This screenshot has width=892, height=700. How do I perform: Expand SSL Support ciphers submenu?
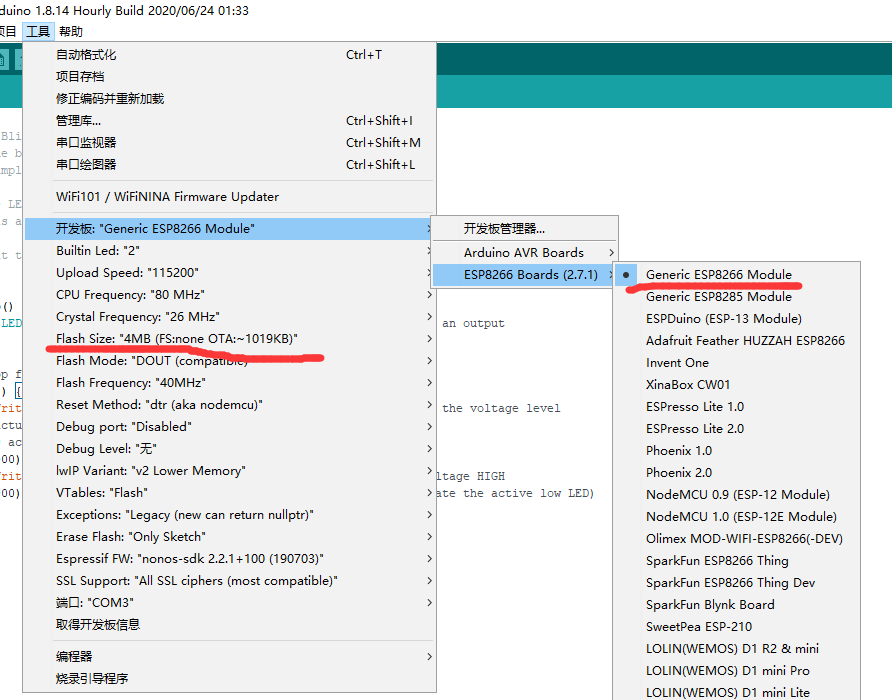point(230,580)
